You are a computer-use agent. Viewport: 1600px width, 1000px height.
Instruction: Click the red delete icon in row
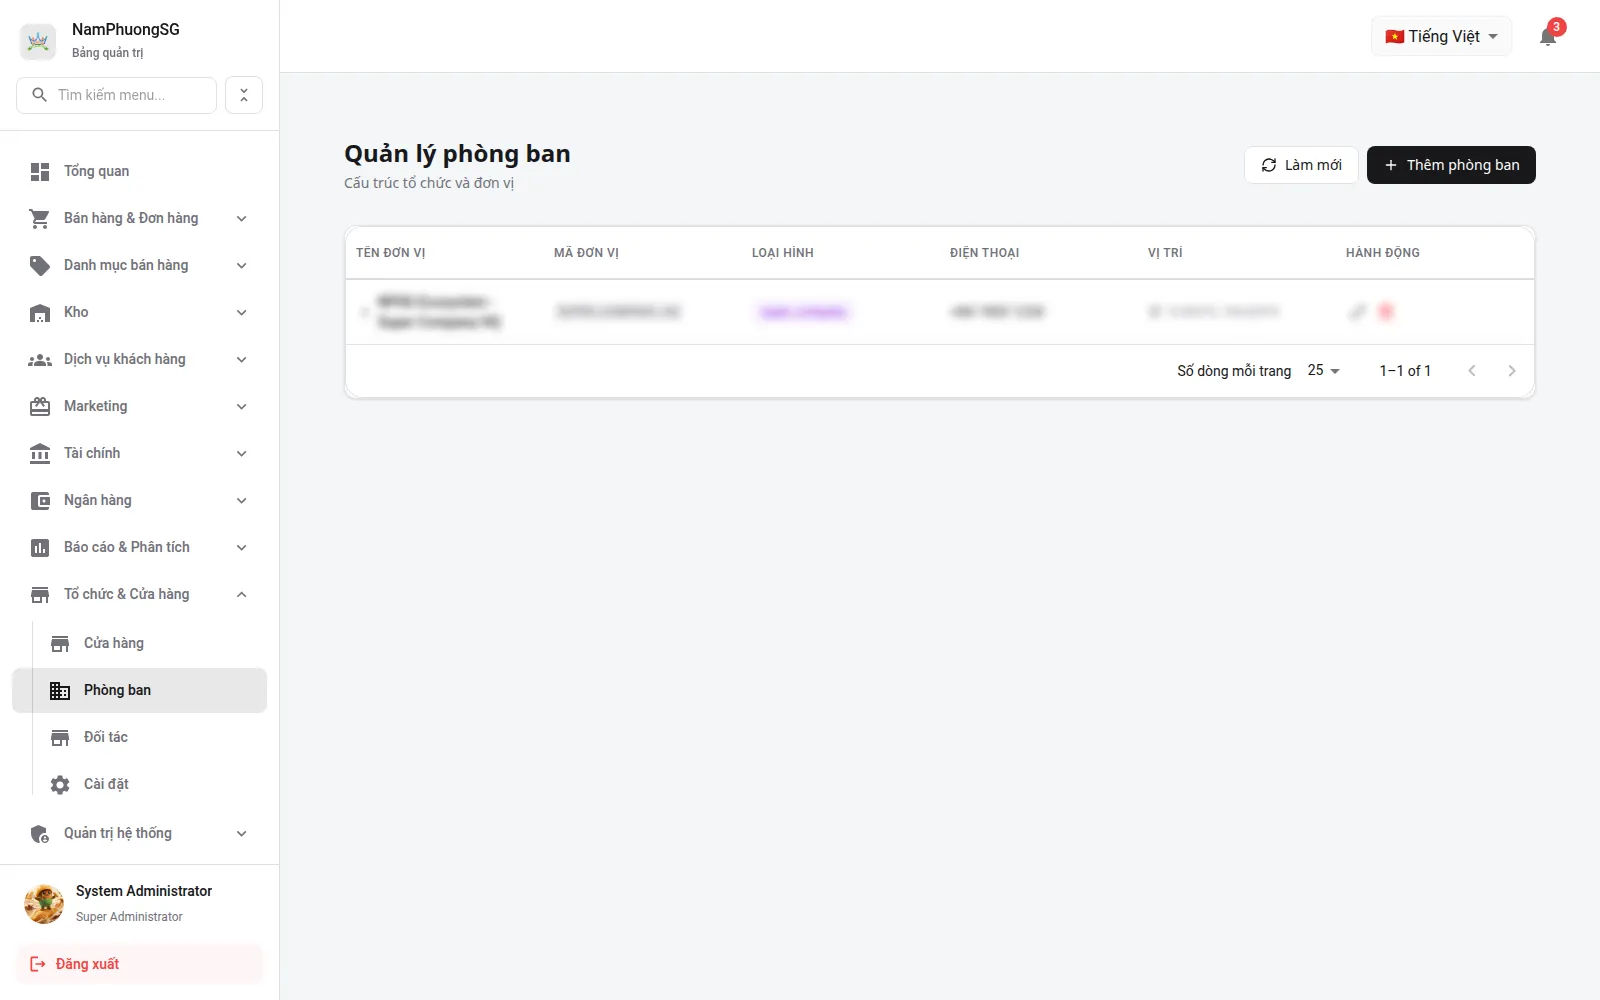click(1386, 312)
